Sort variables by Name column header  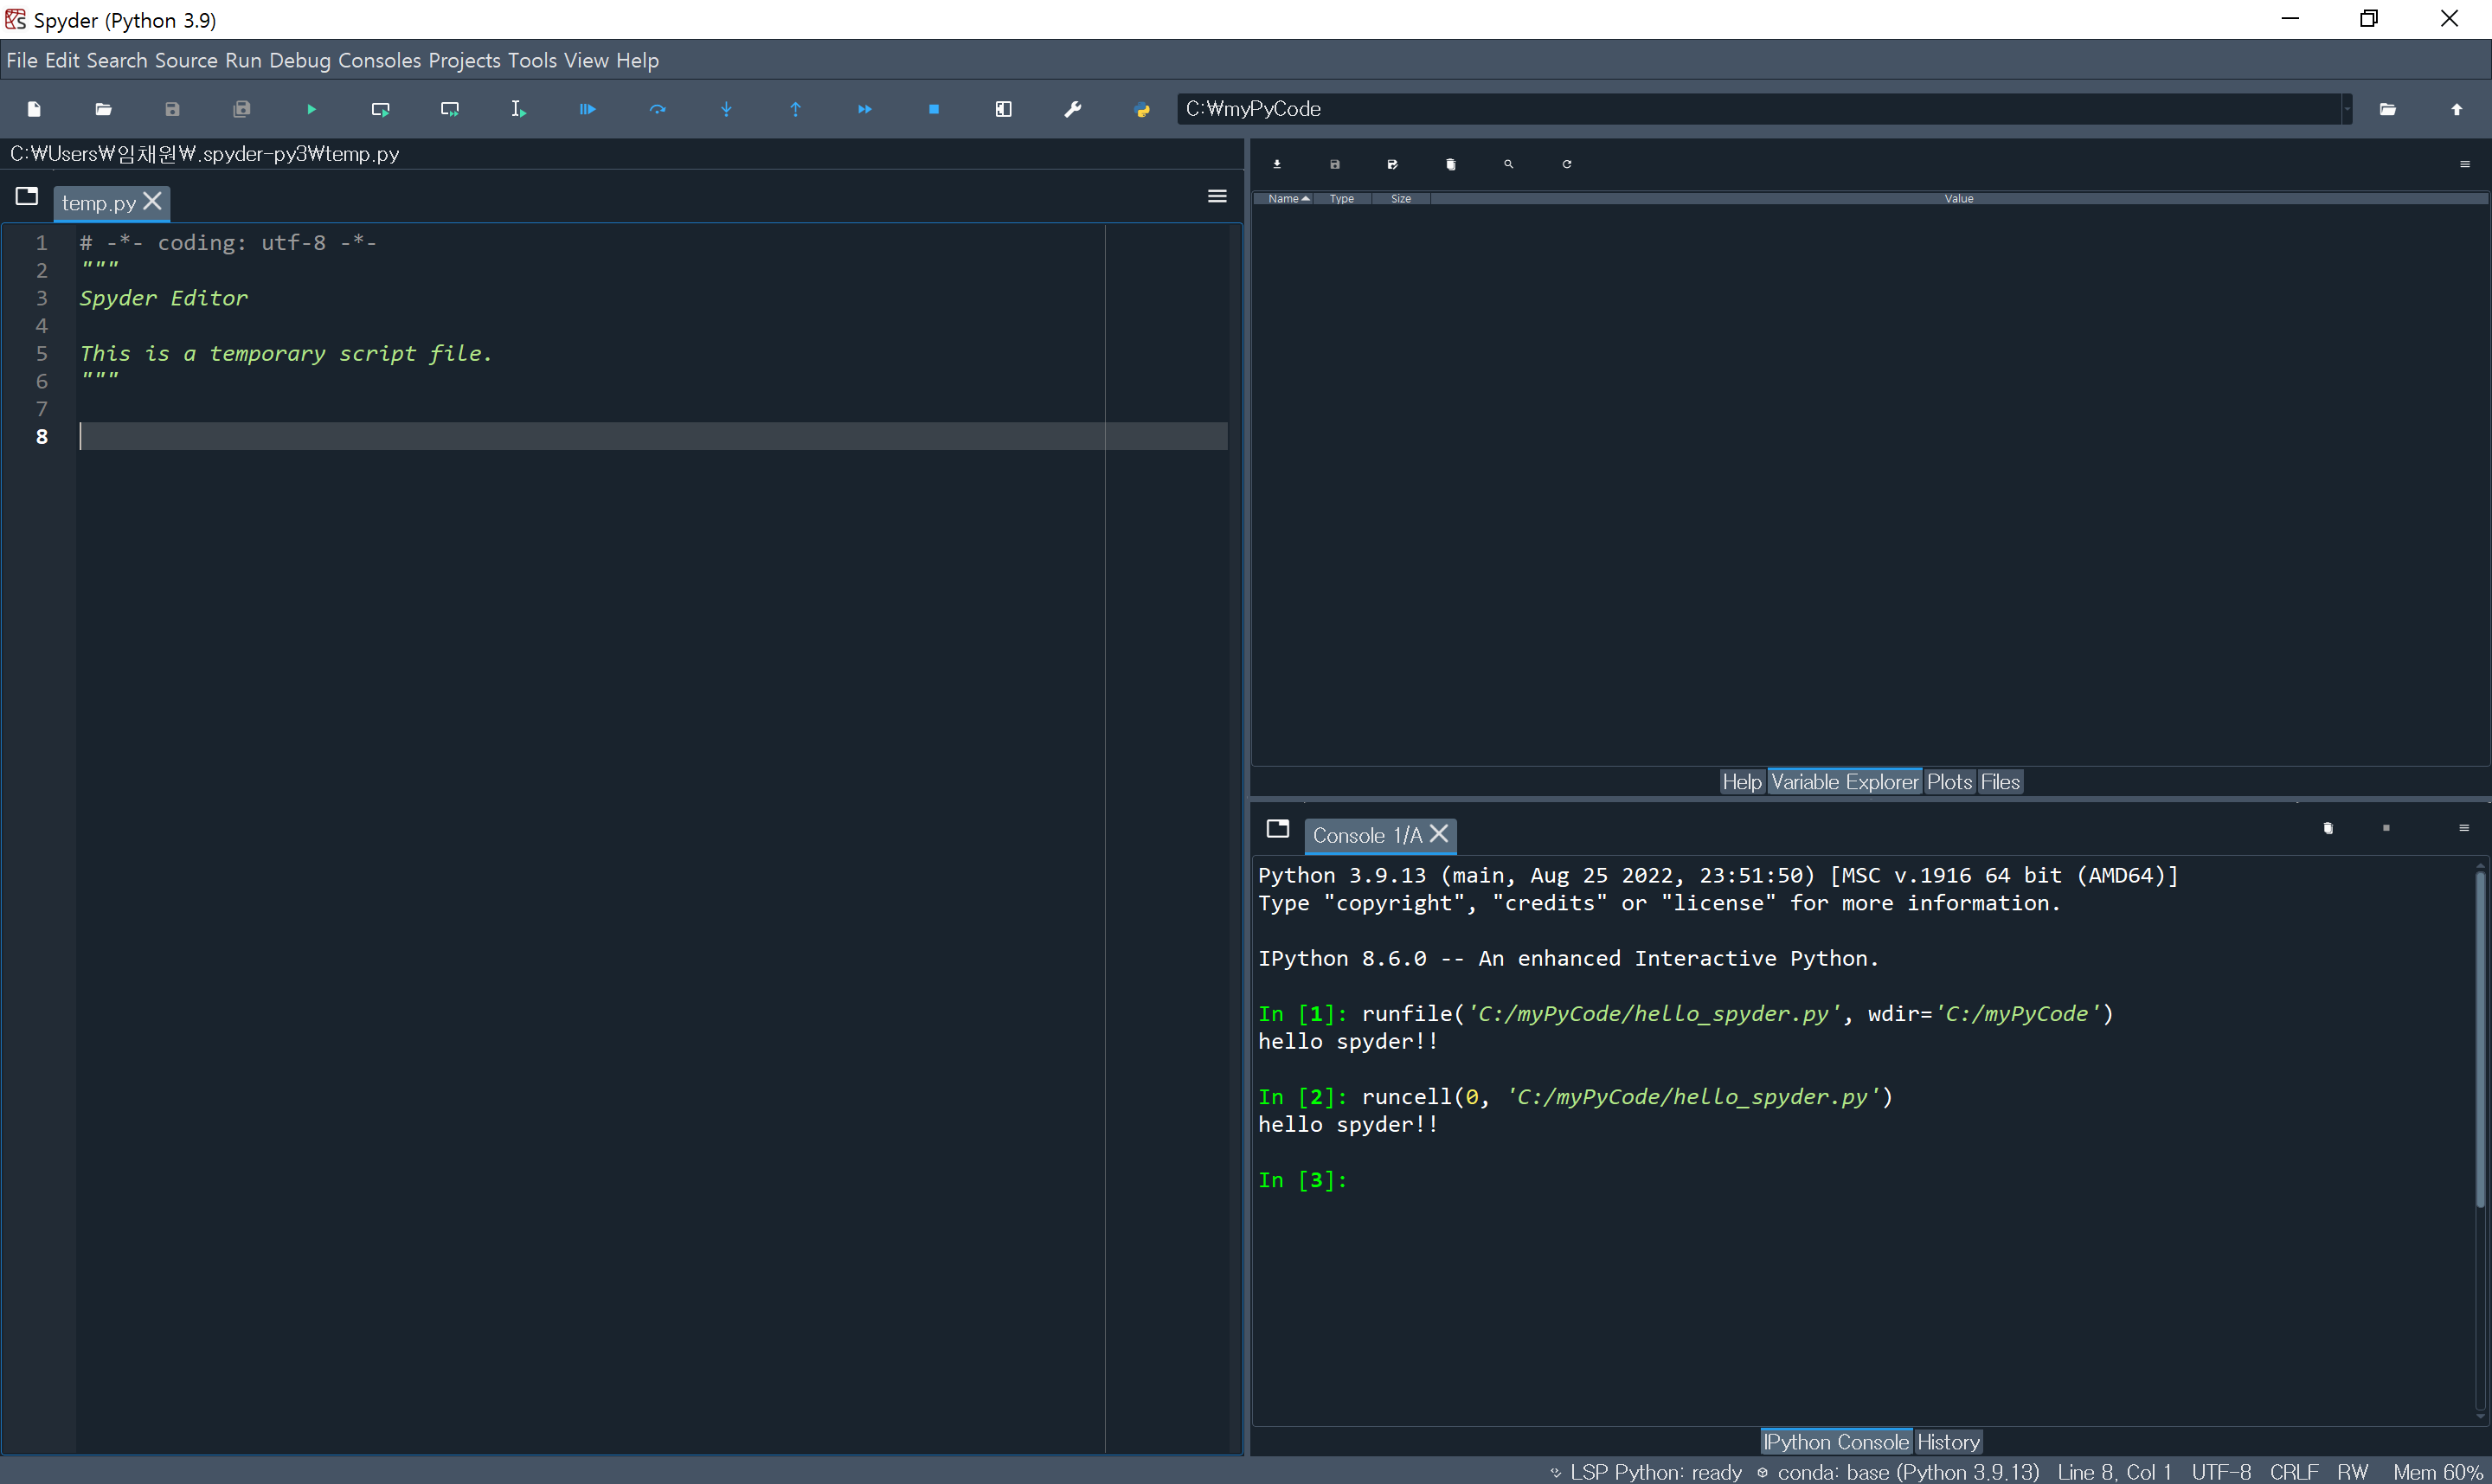[x=1286, y=199]
